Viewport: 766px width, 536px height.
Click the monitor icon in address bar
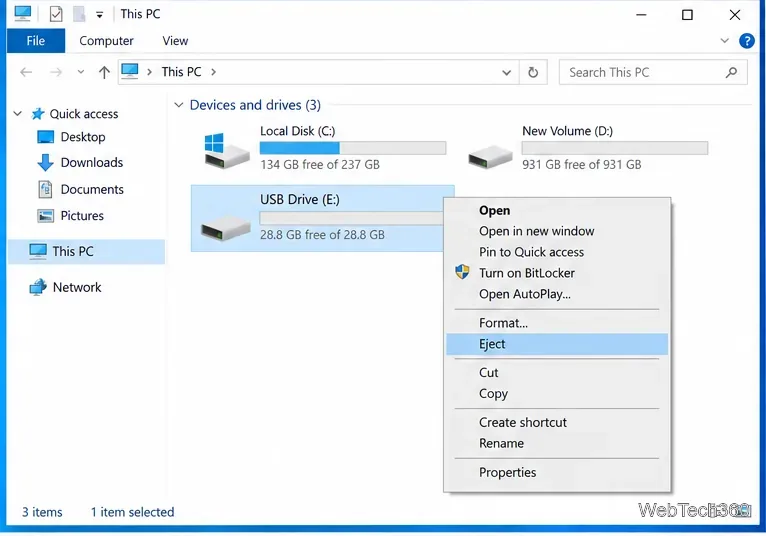(x=130, y=72)
